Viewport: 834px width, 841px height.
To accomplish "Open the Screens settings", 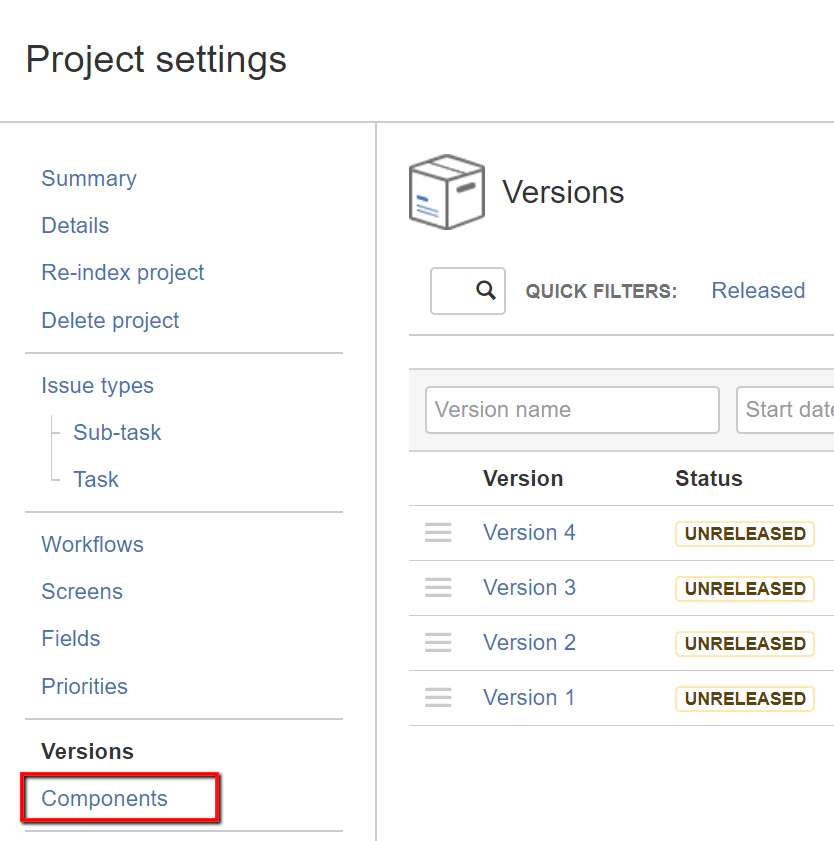I will [81, 592].
